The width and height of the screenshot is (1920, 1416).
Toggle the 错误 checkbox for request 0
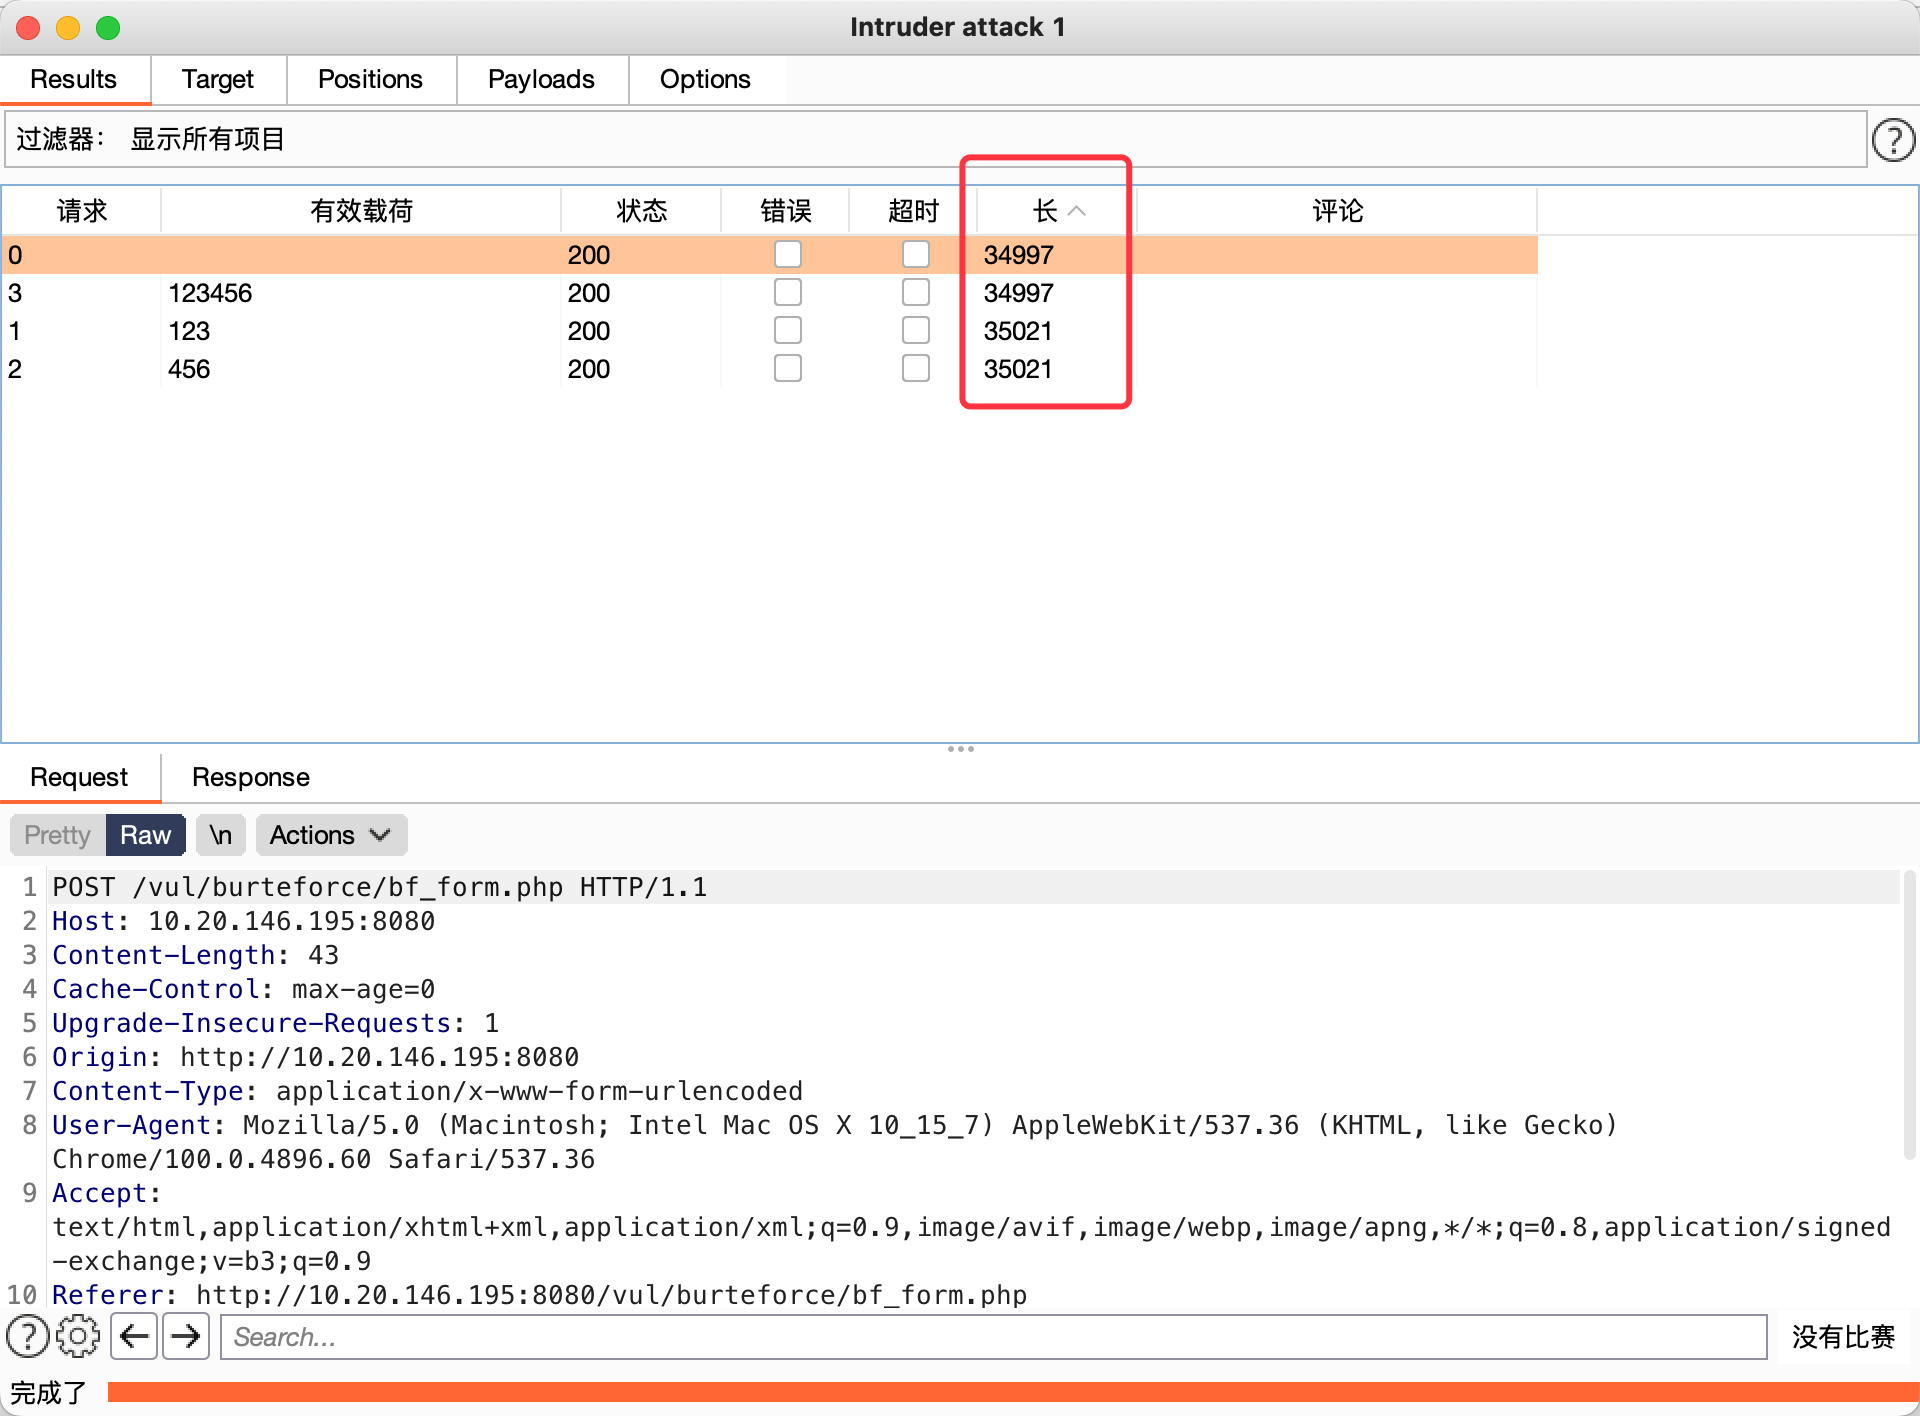(x=787, y=254)
